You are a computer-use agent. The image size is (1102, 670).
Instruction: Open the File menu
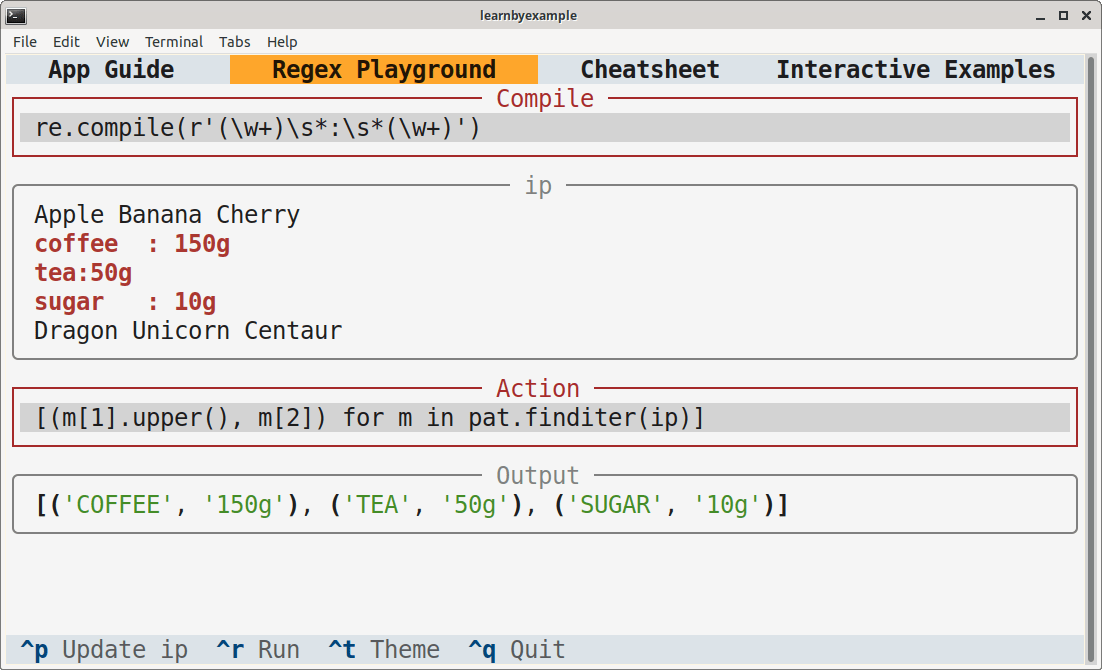(25, 42)
